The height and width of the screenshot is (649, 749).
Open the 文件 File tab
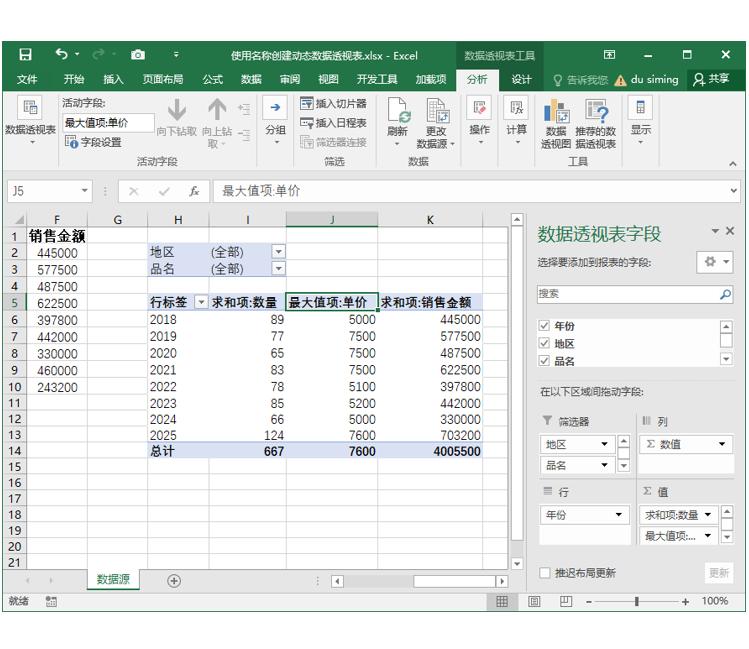27,79
